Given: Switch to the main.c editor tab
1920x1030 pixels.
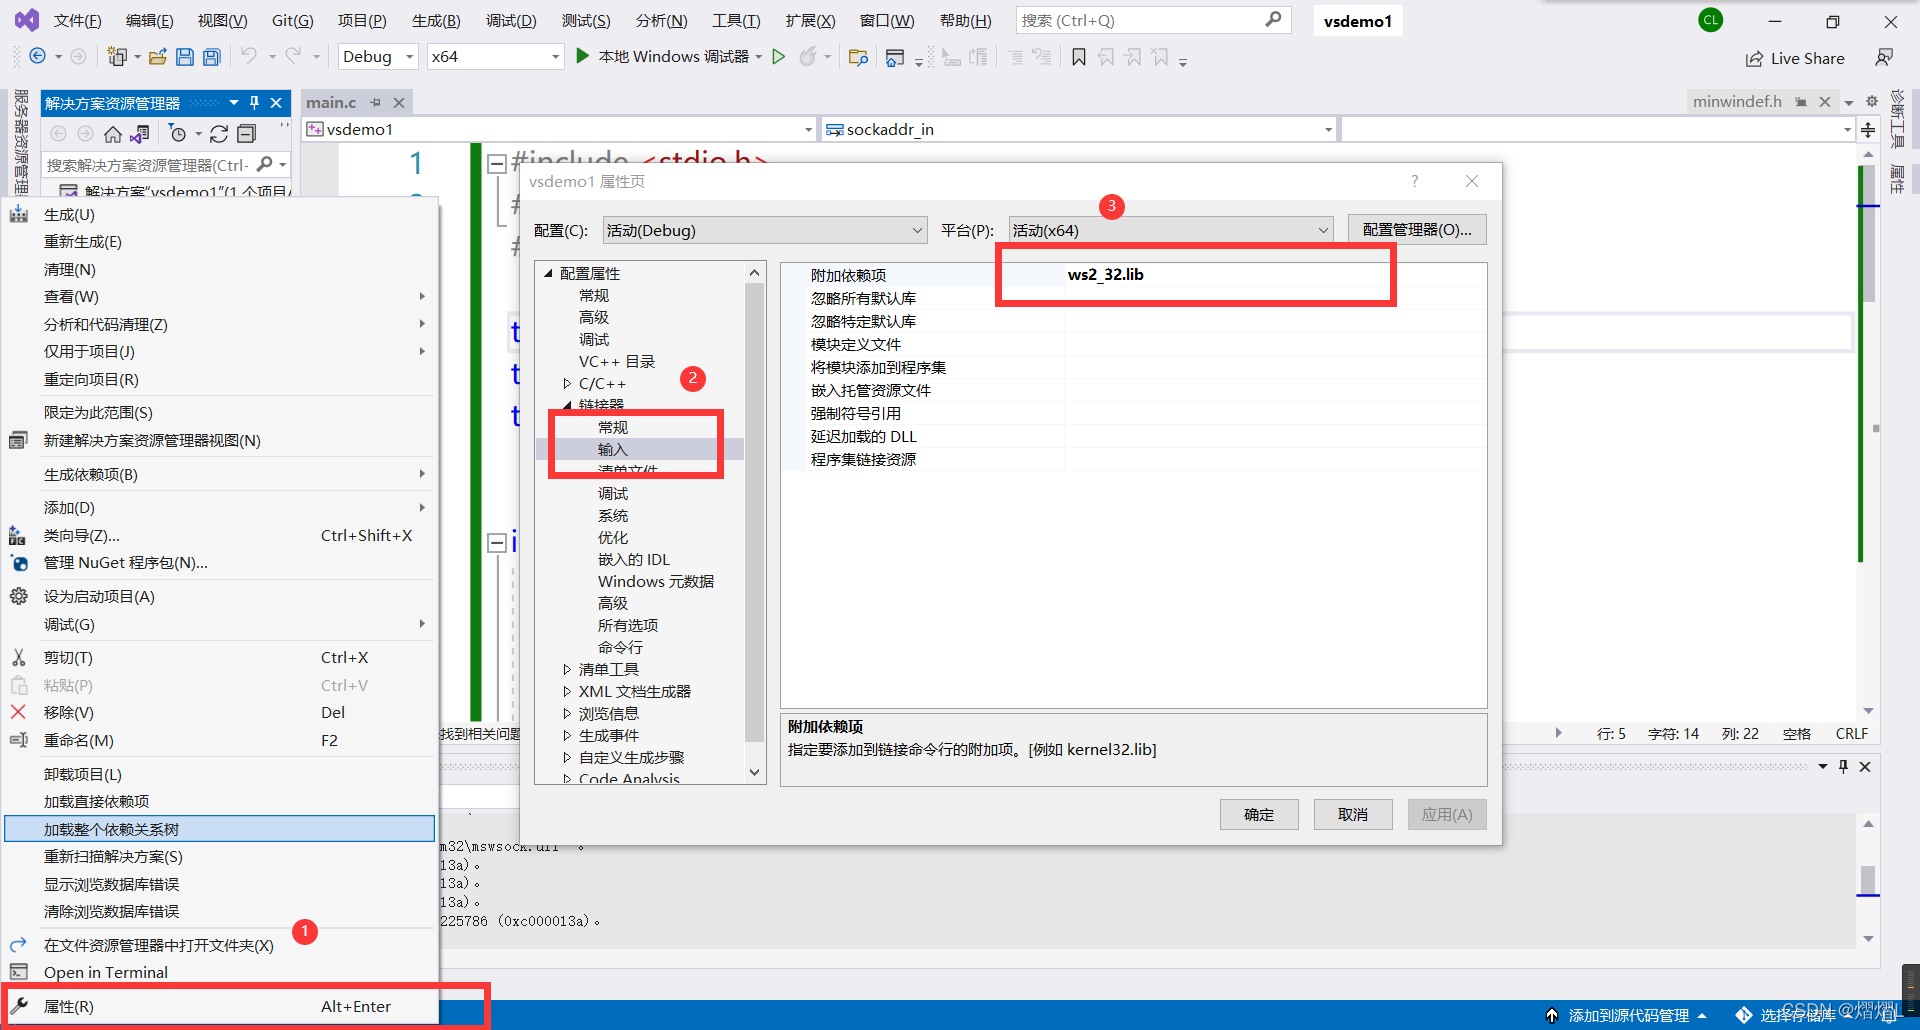Looking at the screenshot, I should (x=331, y=102).
